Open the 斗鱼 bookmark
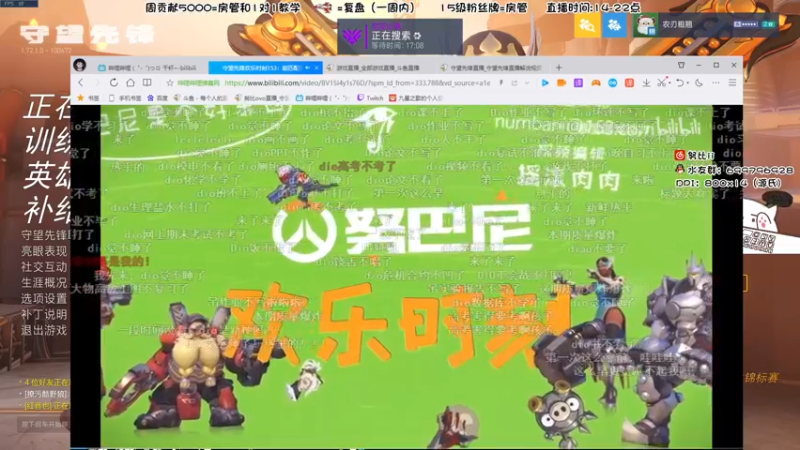This screenshot has height=450, width=800. 201,98
